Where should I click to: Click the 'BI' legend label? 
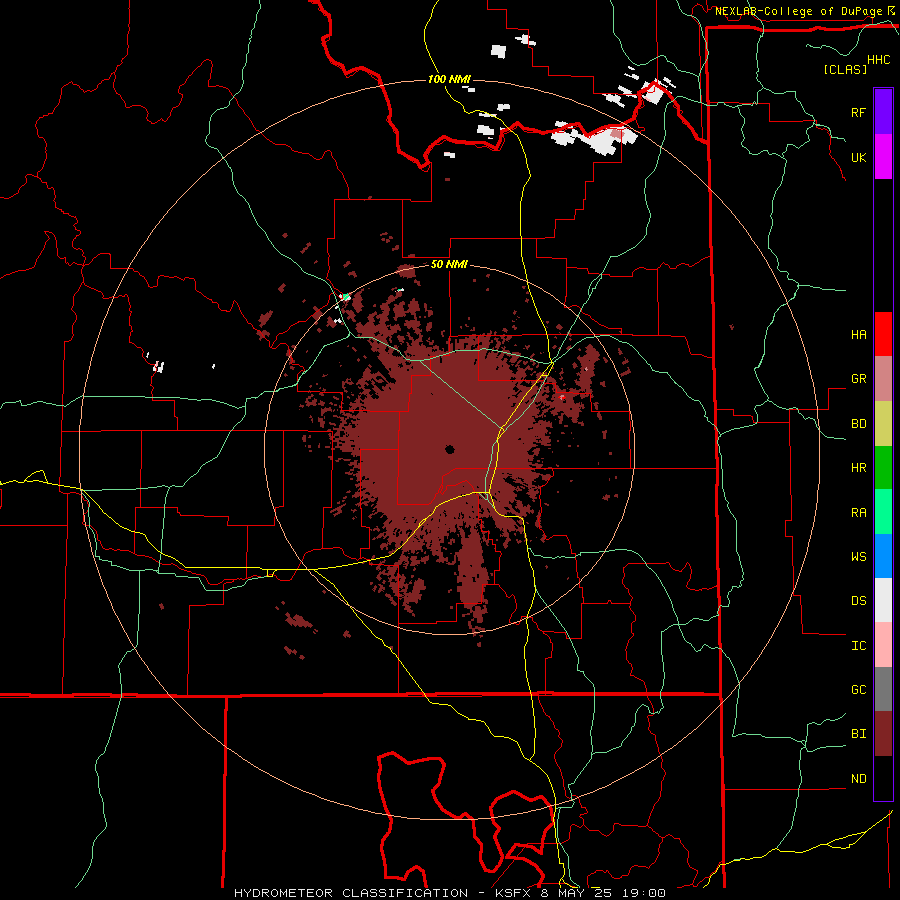coord(858,734)
